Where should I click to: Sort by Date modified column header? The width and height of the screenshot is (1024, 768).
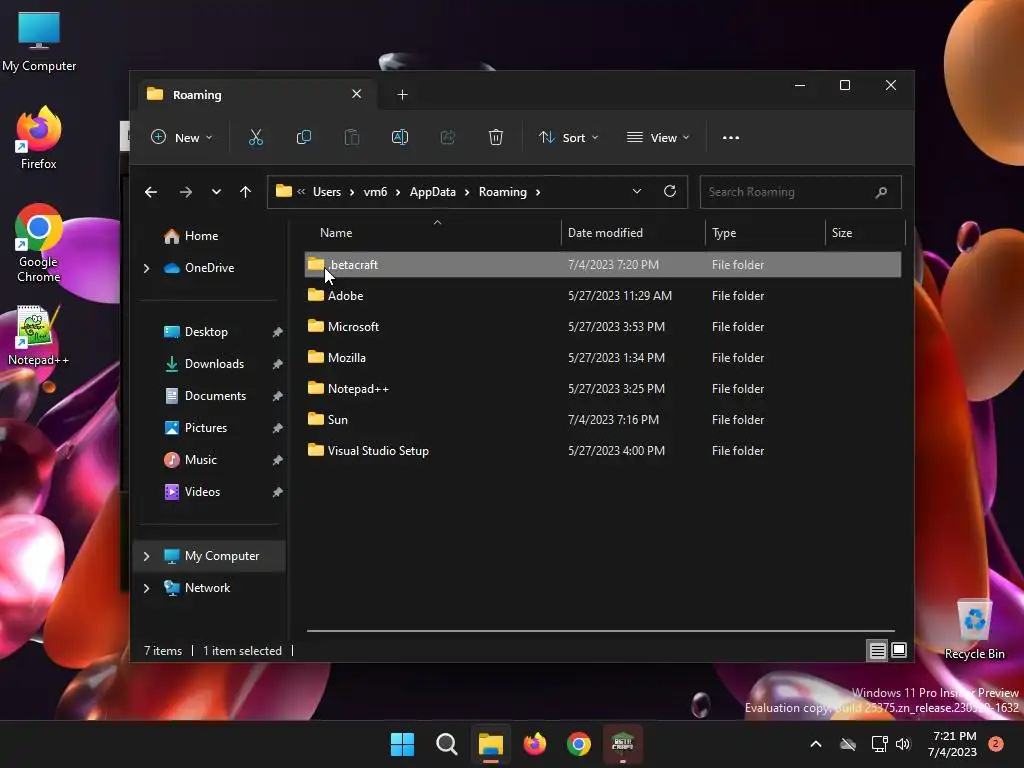(x=633, y=233)
